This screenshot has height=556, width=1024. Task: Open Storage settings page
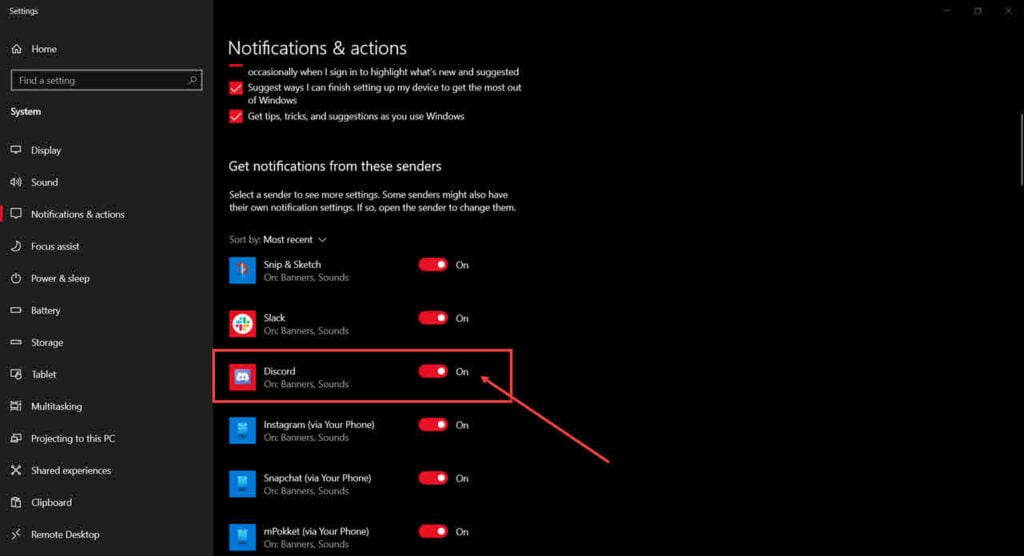pyautogui.click(x=47, y=342)
